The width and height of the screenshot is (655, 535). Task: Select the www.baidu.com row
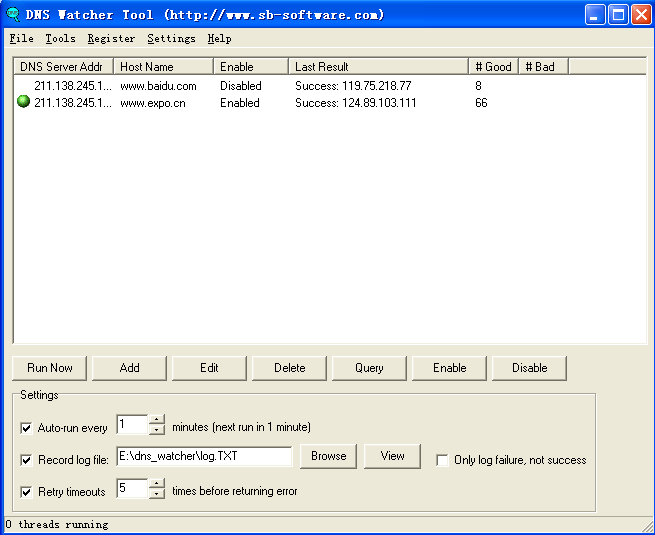point(158,86)
